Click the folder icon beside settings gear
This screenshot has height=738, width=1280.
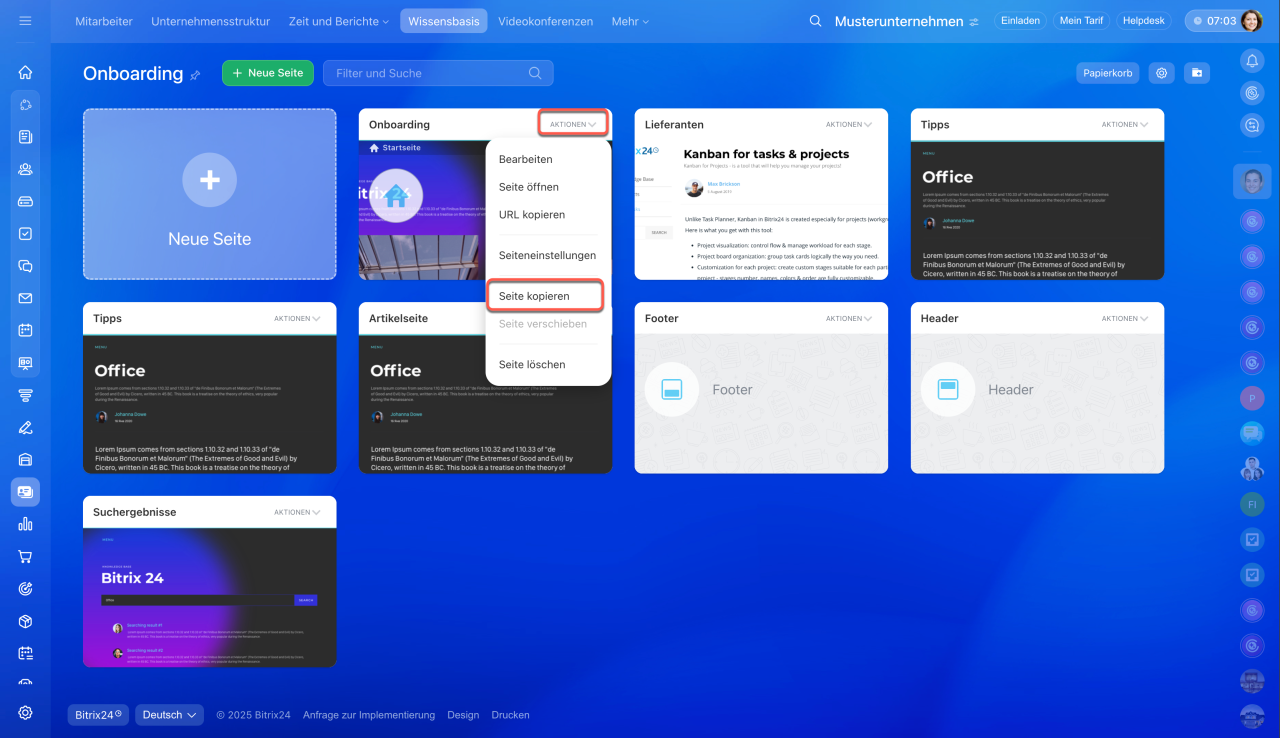(1197, 73)
